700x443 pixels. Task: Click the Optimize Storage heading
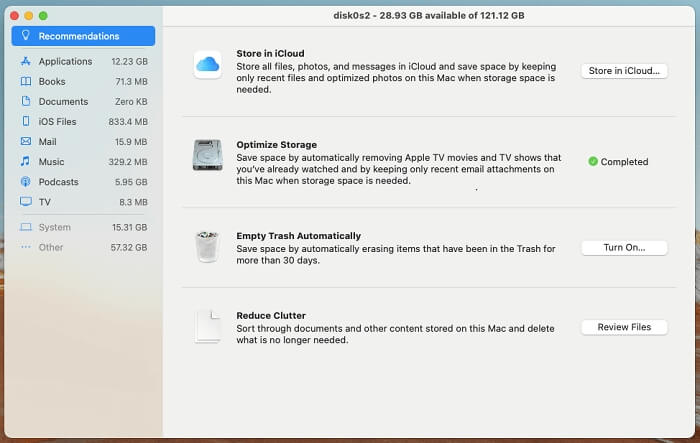(276, 144)
